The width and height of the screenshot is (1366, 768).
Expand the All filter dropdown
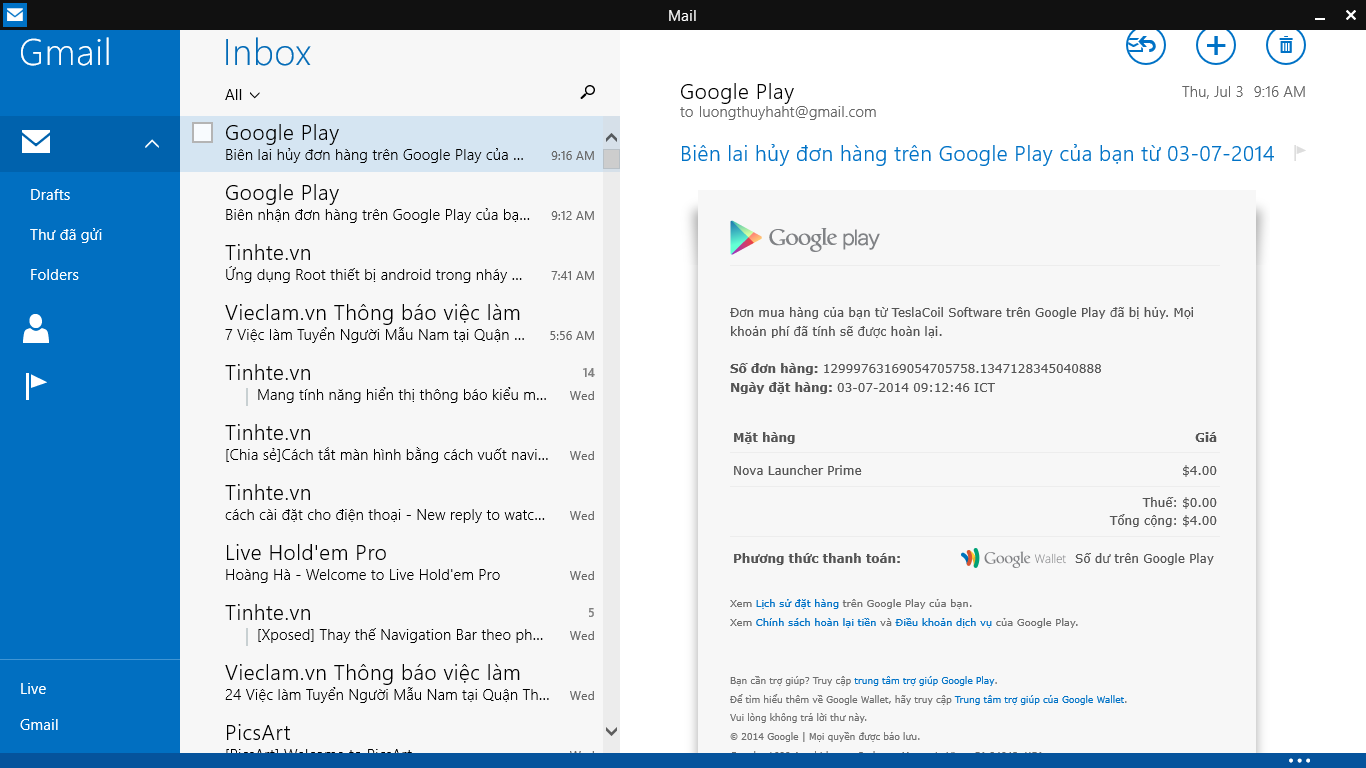243,95
